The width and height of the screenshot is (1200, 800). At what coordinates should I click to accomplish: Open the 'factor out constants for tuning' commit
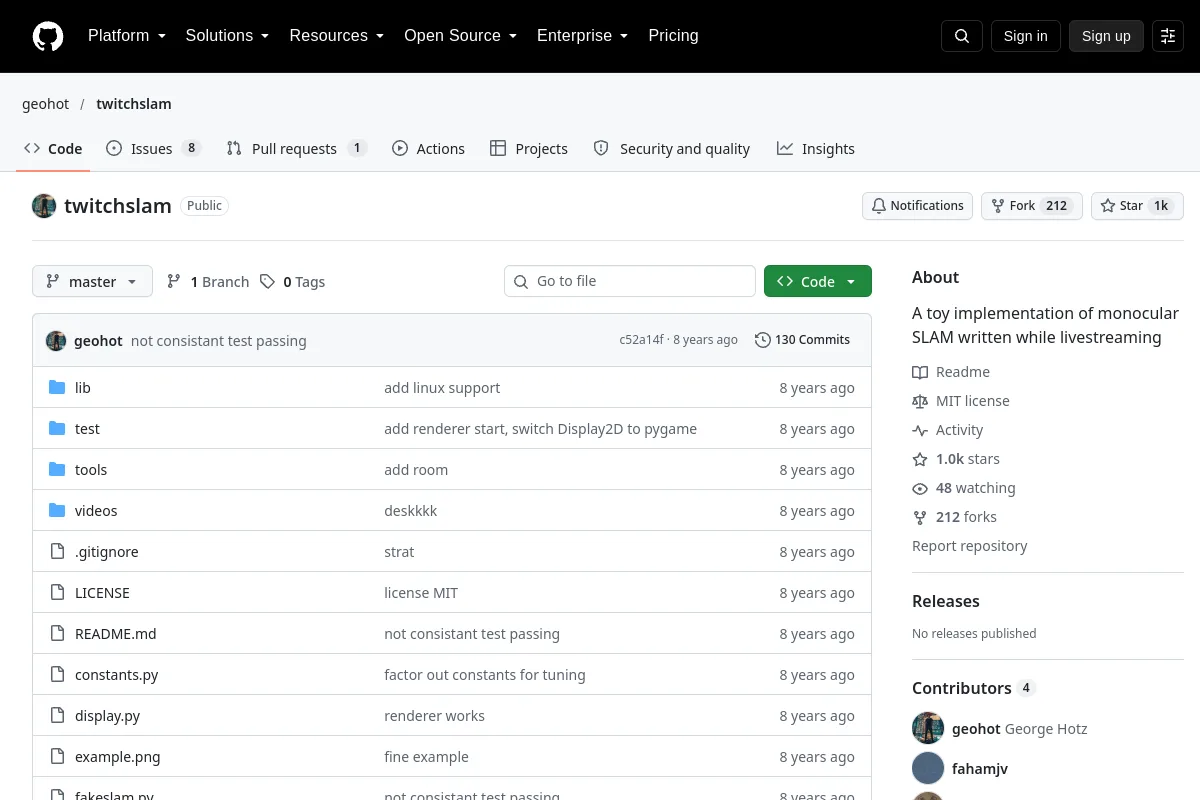tap(485, 675)
